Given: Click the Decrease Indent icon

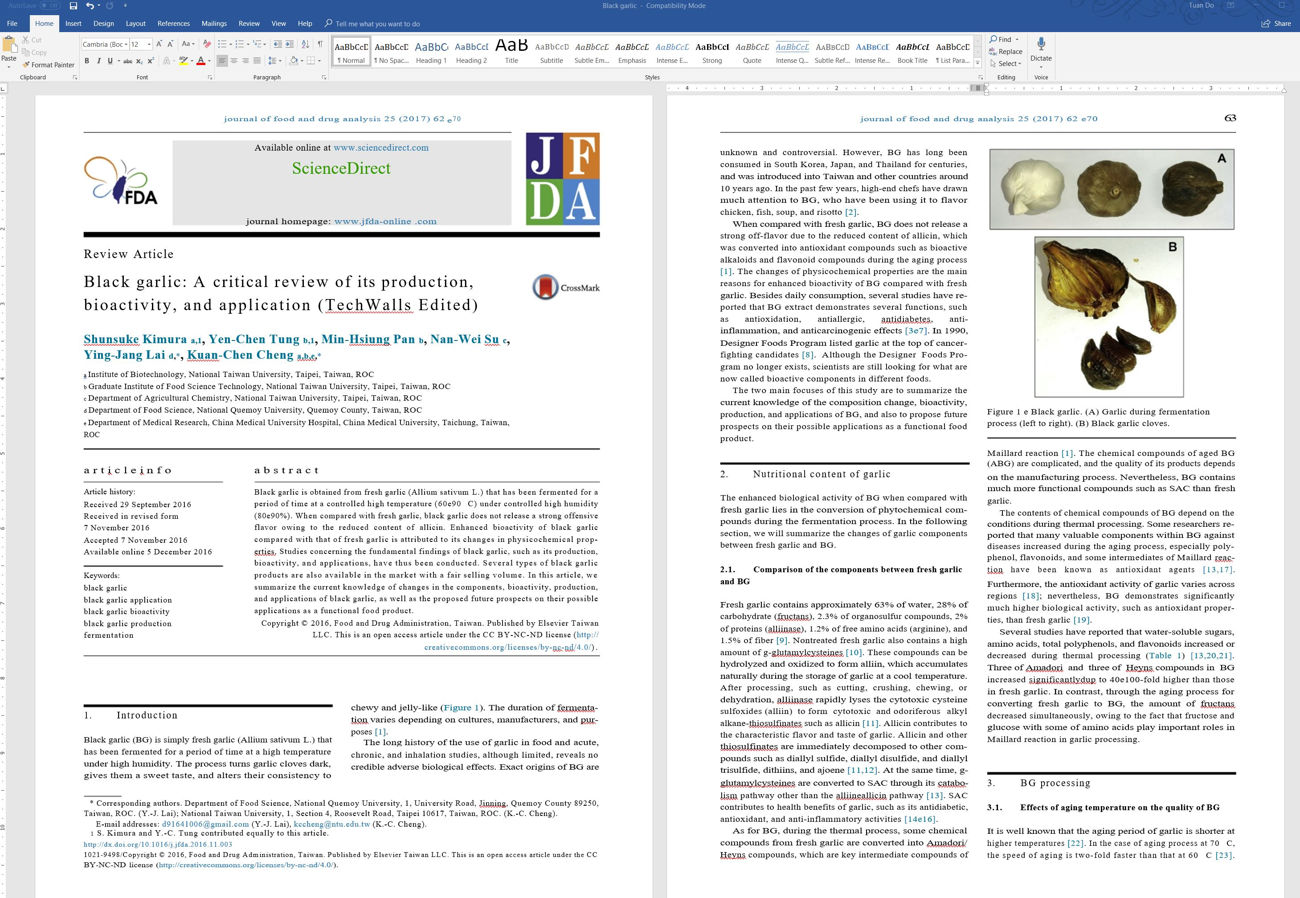Looking at the screenshot, I should 277,44.
